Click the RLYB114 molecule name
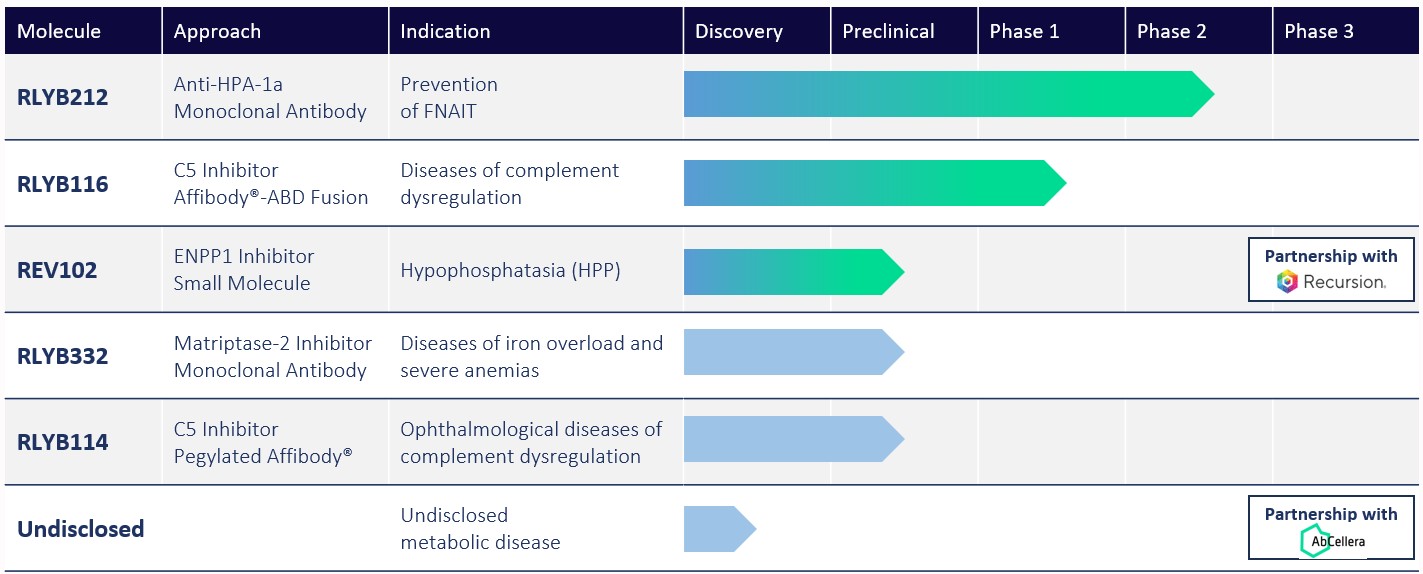The height and width of the screenshot is (574, 1423). (63, 442)
